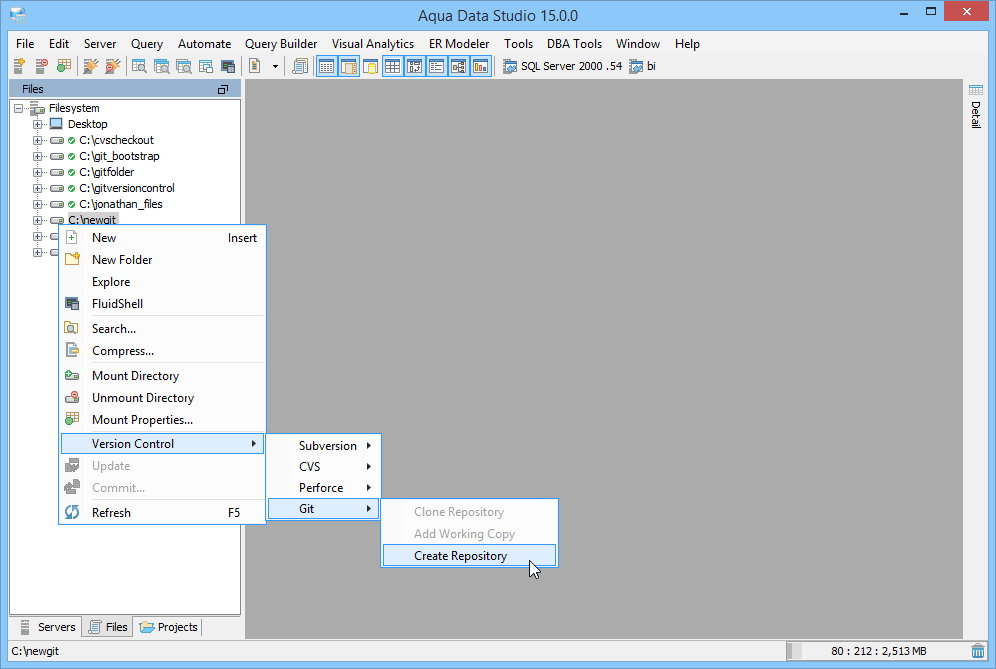Open the dropdown arrow beside new document icon
The height and width of the screenshot is (669, 996).
point(275,66)
